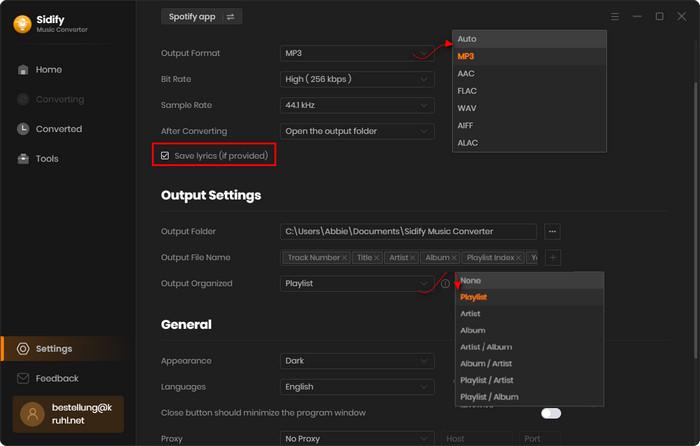
Task: Open the Converted section icon
Action: tap(22, 129)
